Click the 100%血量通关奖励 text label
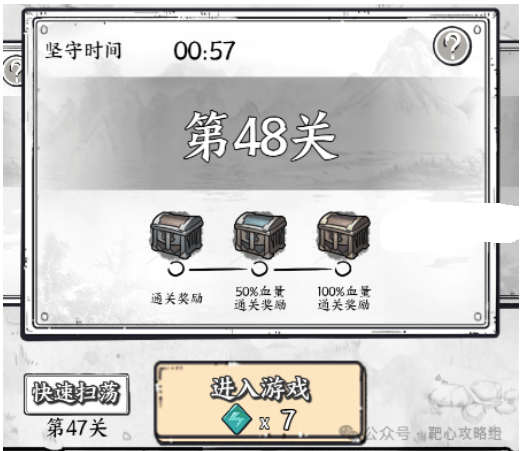528x451 pixels. (x=344, y=298)
